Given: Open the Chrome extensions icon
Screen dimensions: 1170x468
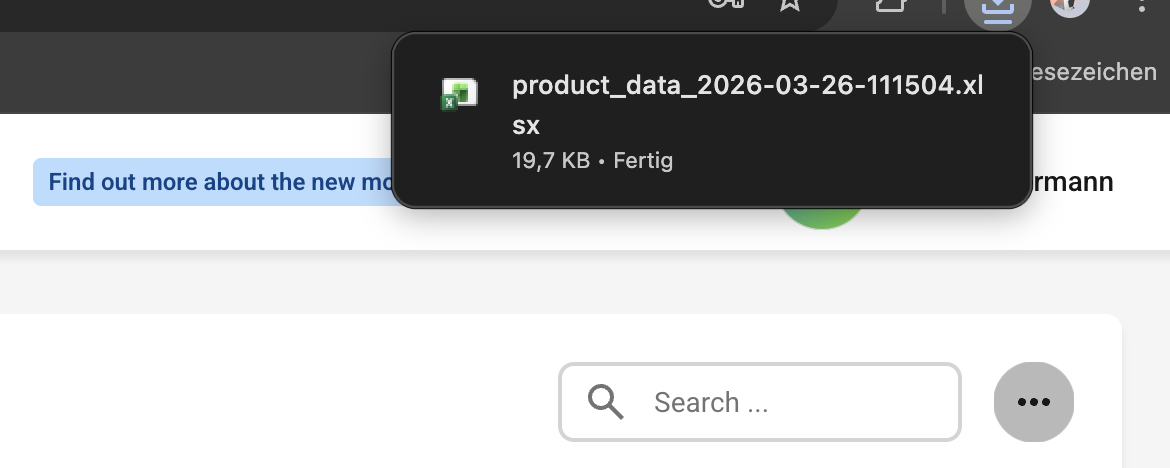Looking at the screenshot, I should (x=890, y=5).
